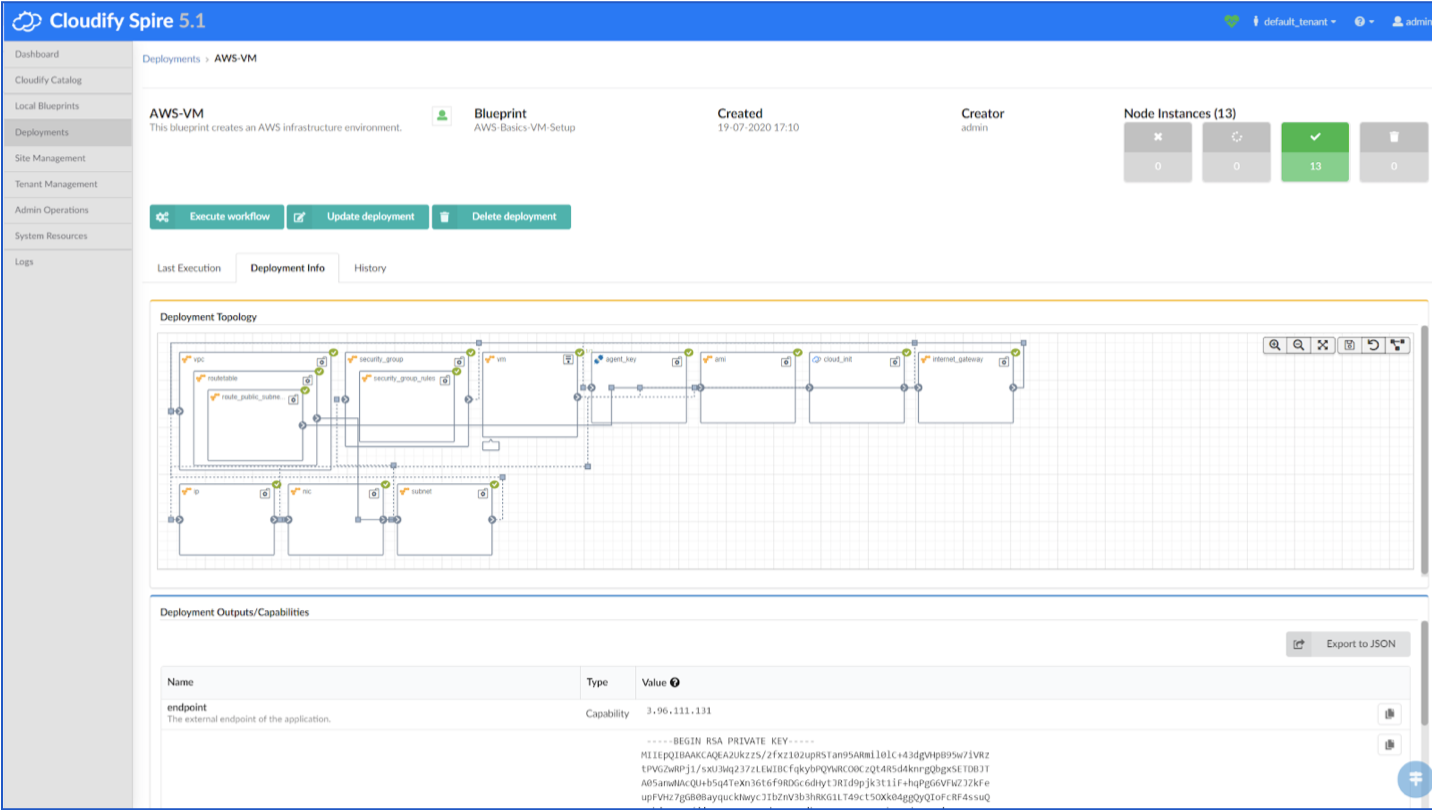Viewport: 1432px width, 810px height.
Task: Revert topology layout changes
Action: pyautogui.click(x=1373, y=345)
